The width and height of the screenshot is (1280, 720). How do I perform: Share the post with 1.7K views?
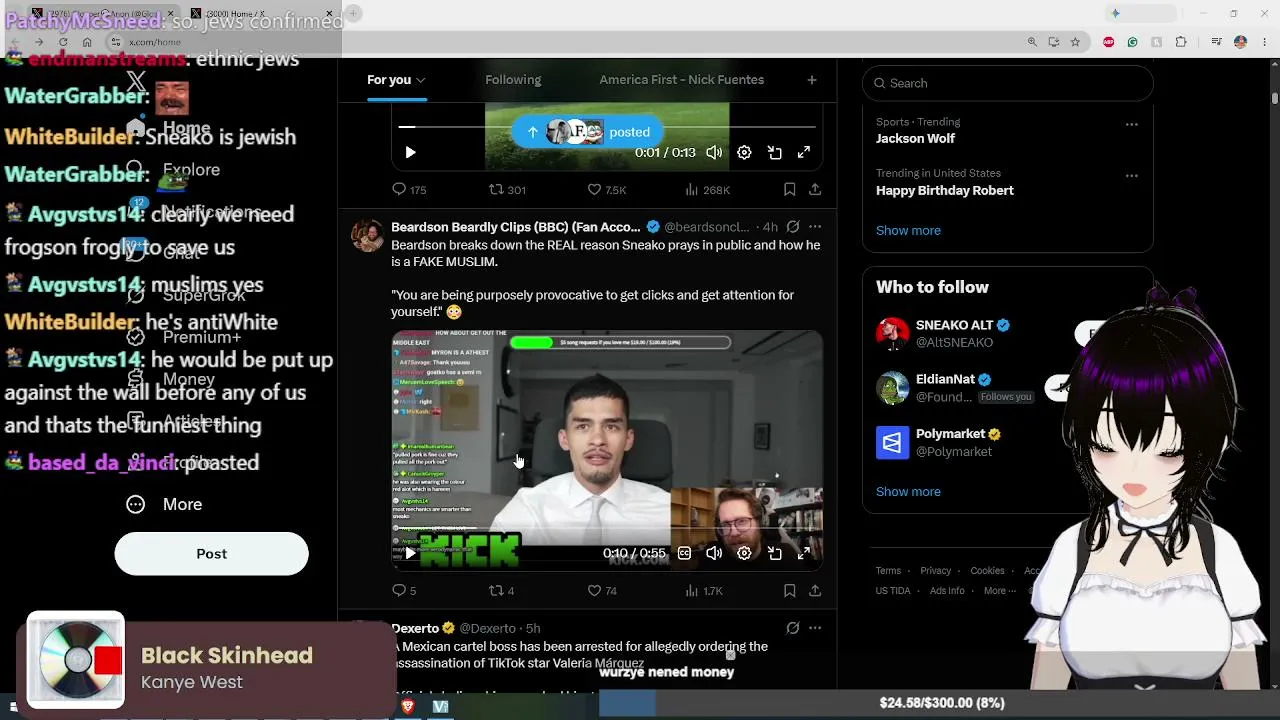(x=815, y=591)
